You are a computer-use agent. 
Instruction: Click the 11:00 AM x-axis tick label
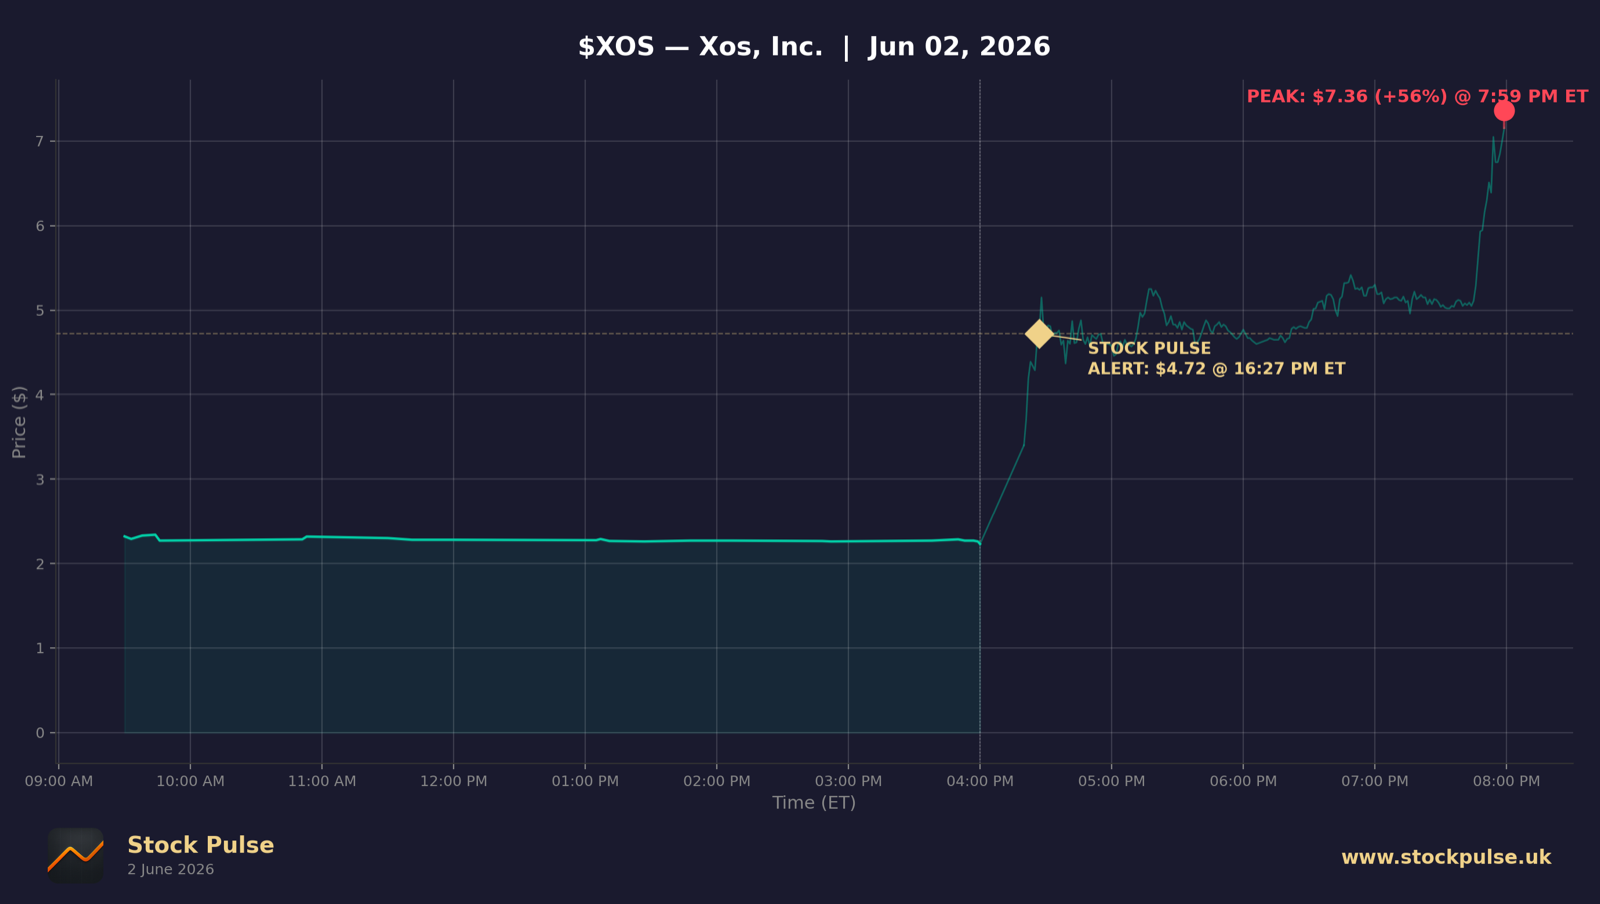322,781
